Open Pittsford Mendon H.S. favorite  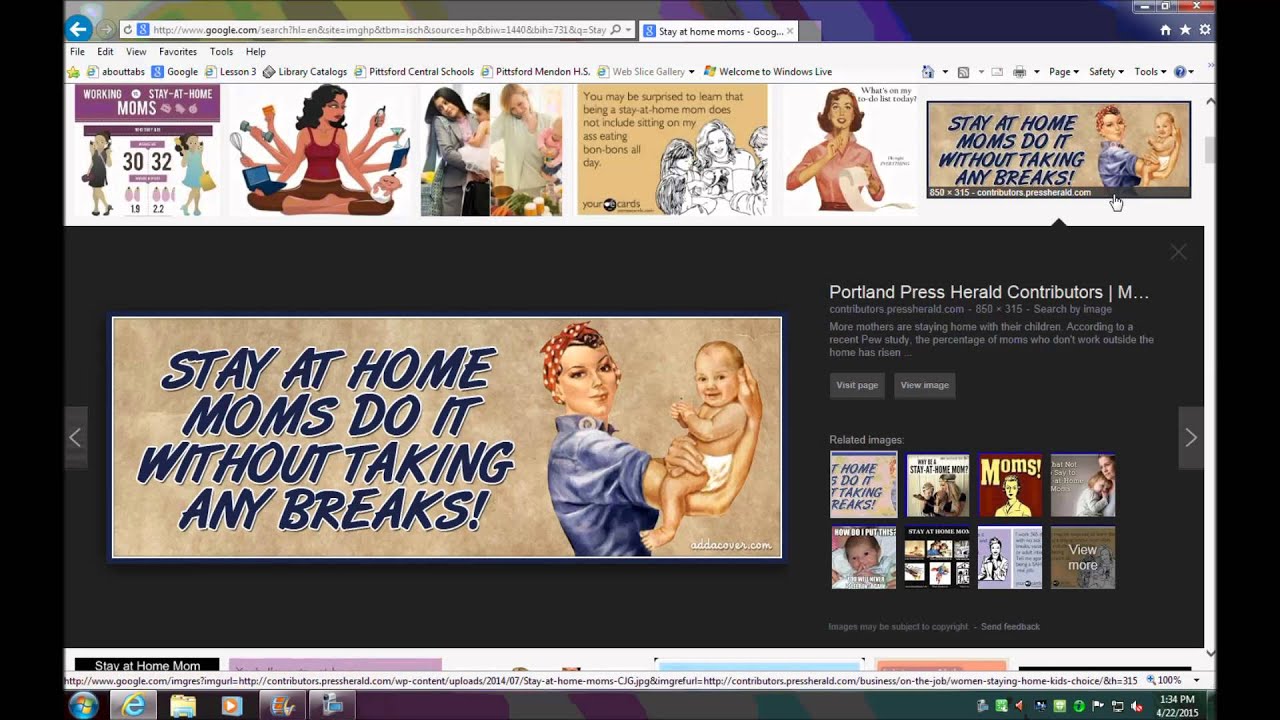tap(536, 72)
